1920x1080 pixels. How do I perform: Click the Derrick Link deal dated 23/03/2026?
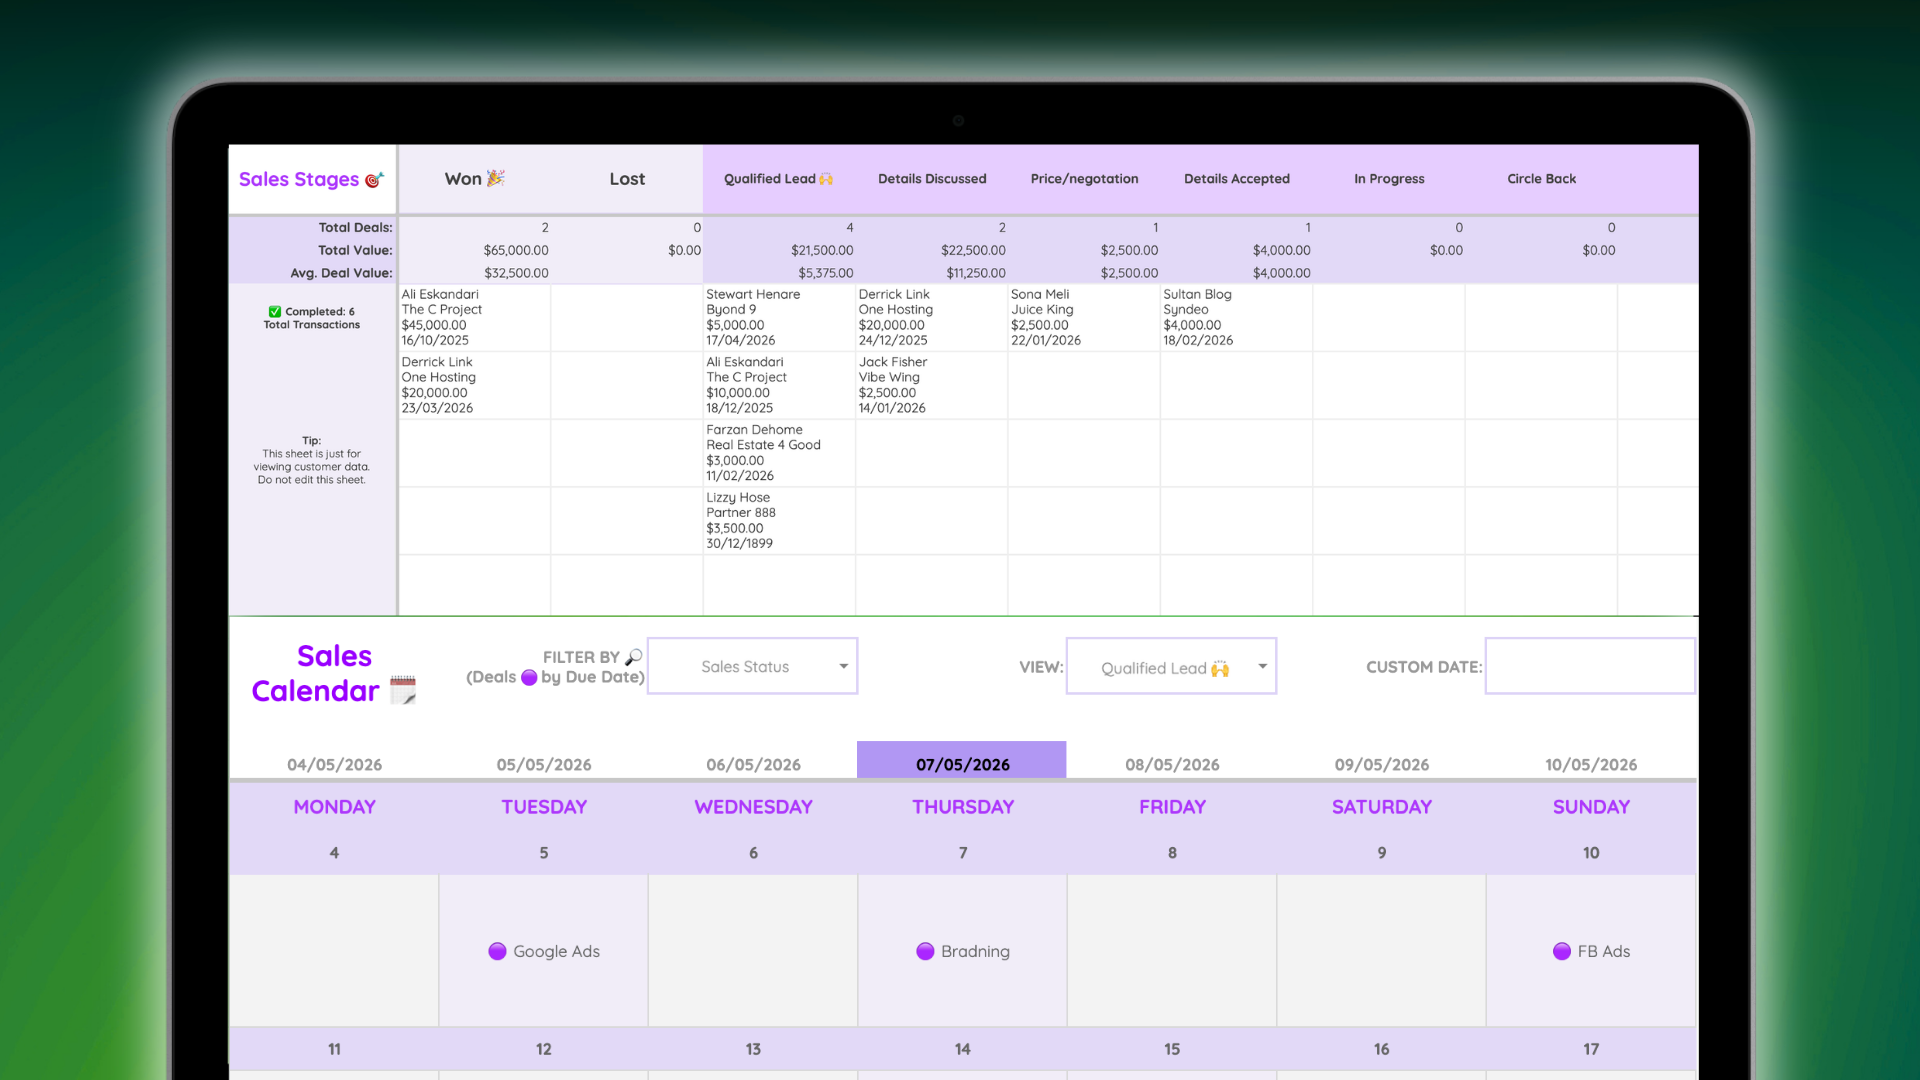pos(475,385)
